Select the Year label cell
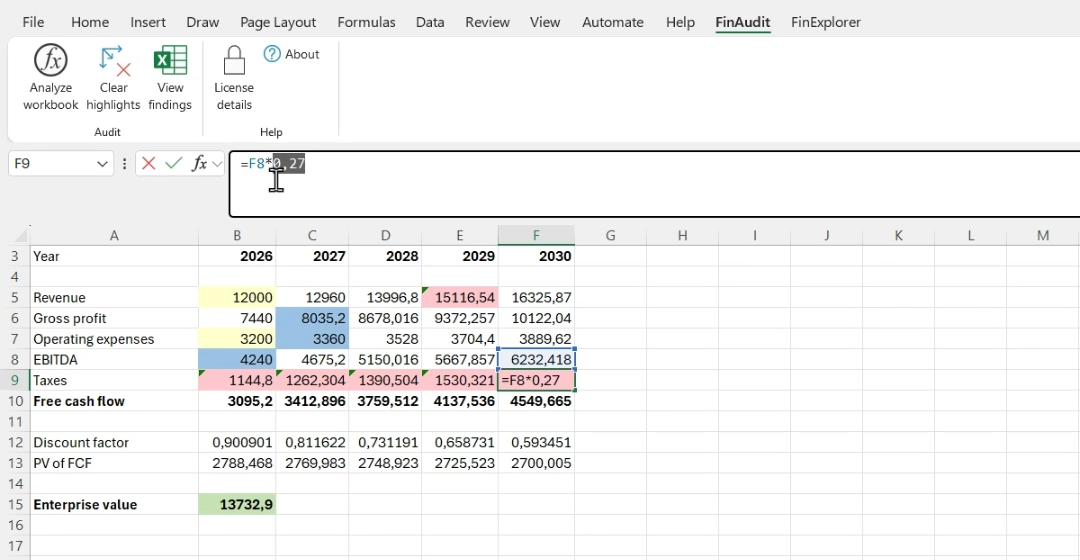This screenshot has width=1080, height=560. tap(114, 256)
